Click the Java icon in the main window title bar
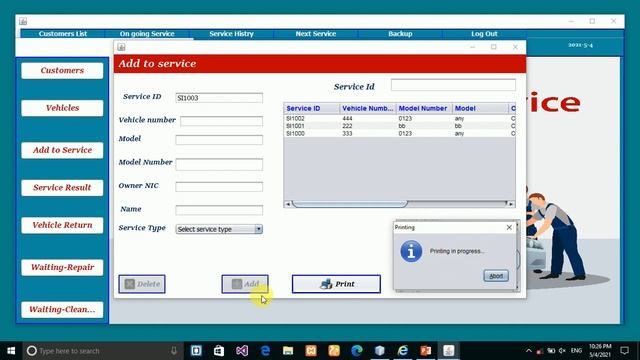Screen dimensions: 640x360 pos(23,21)
